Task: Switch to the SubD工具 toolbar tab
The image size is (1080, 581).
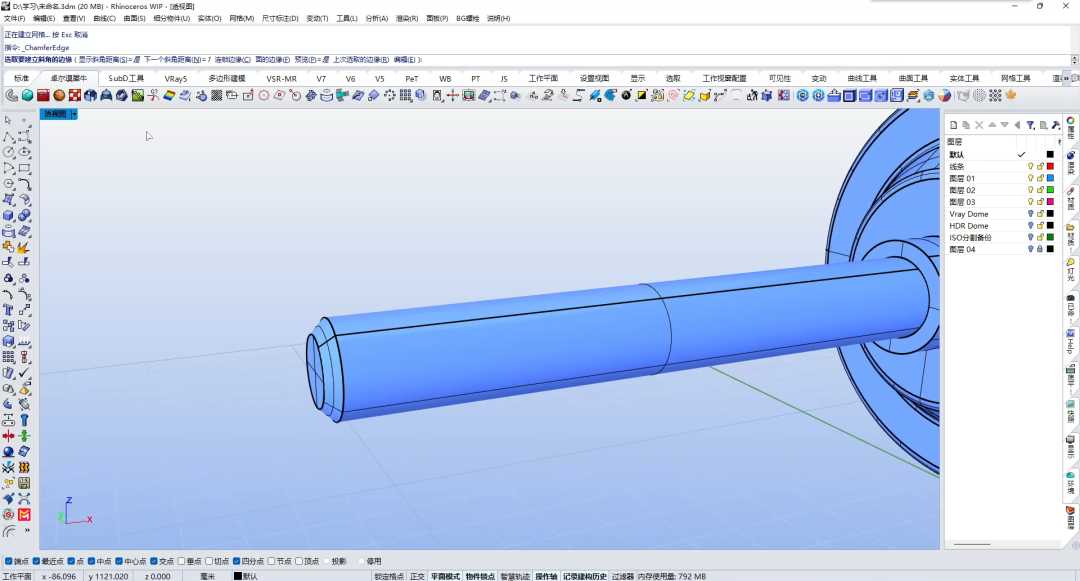Action: 126,78
